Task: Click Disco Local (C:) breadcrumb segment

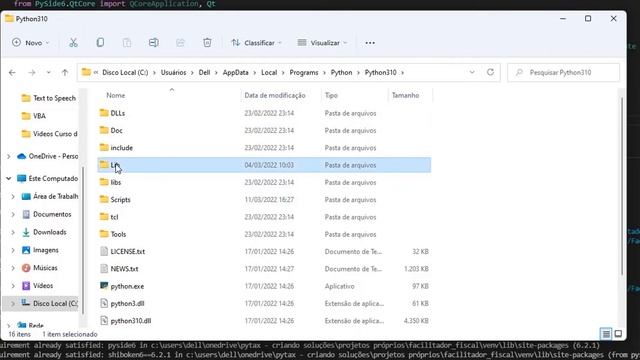Action: pos(125,72)
